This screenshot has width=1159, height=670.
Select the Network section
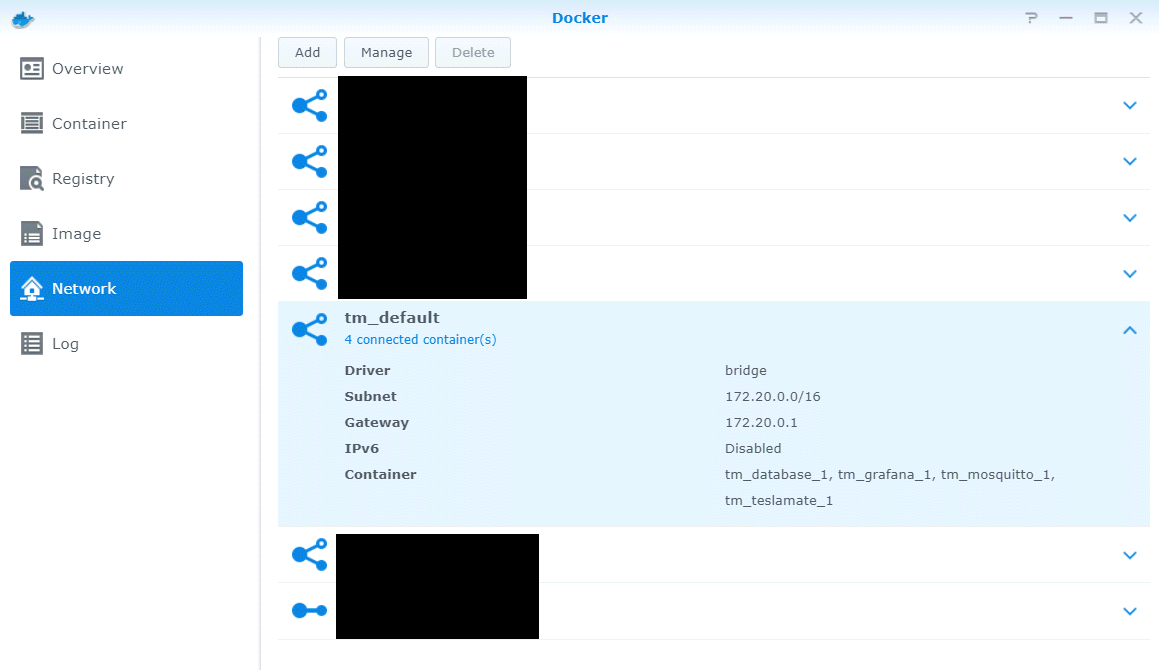[x=126, y=288]
